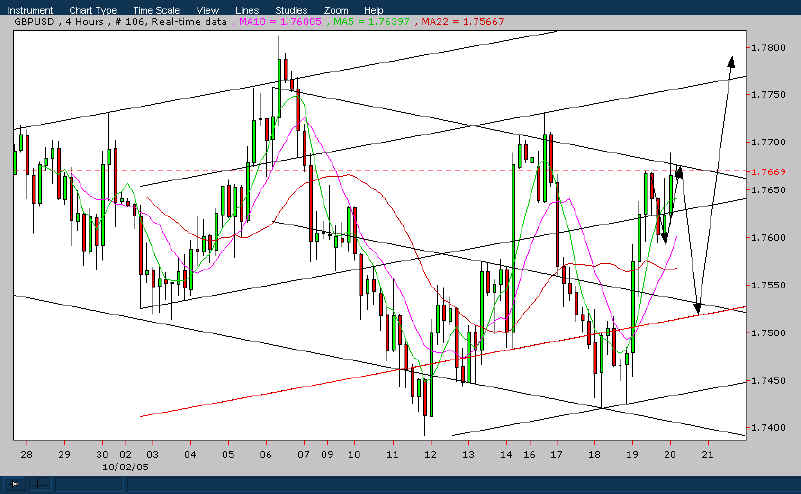Click the 18 date label on time axis
Screen dimensions: 801x494
(x=594, y=454)
